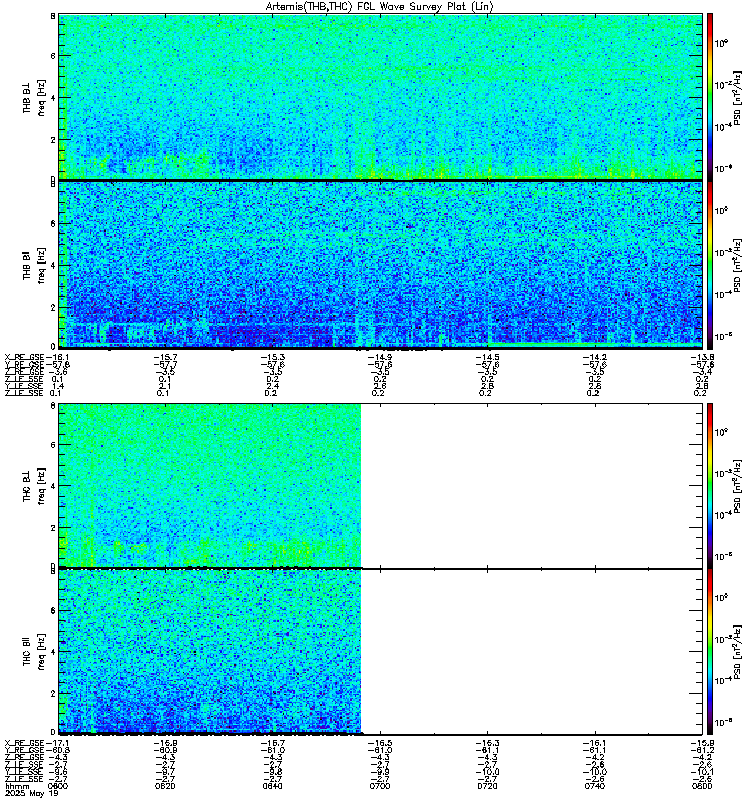Viewport: 750px width, 800px height.
Task: Click the THB X_RE_GSE value "-14.5"
Action: pos(487,357)
